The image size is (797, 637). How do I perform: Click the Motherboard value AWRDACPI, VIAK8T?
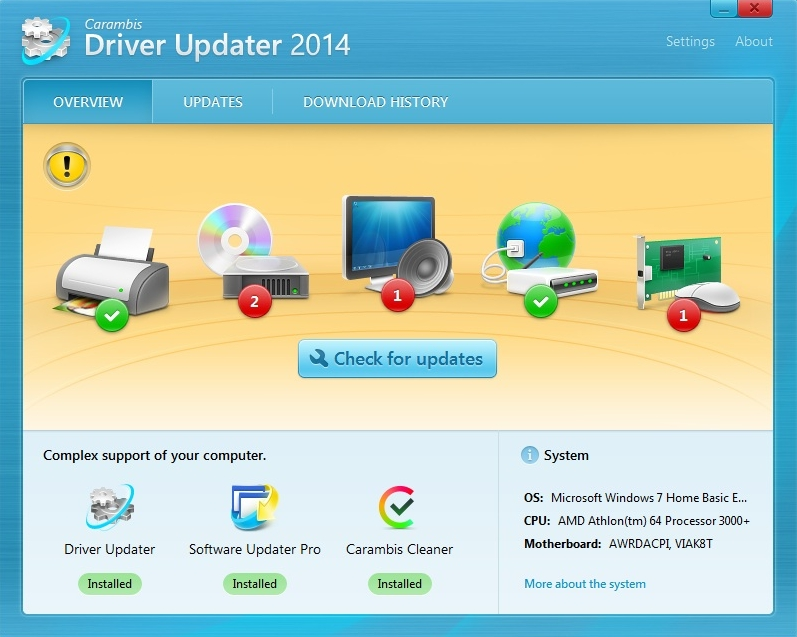pos(661,544)
